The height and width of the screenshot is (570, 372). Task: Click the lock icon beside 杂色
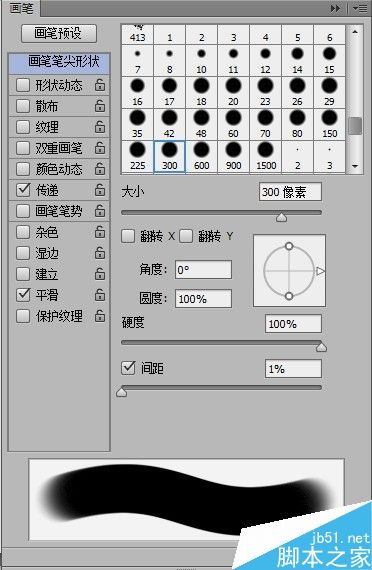(100, 232)
